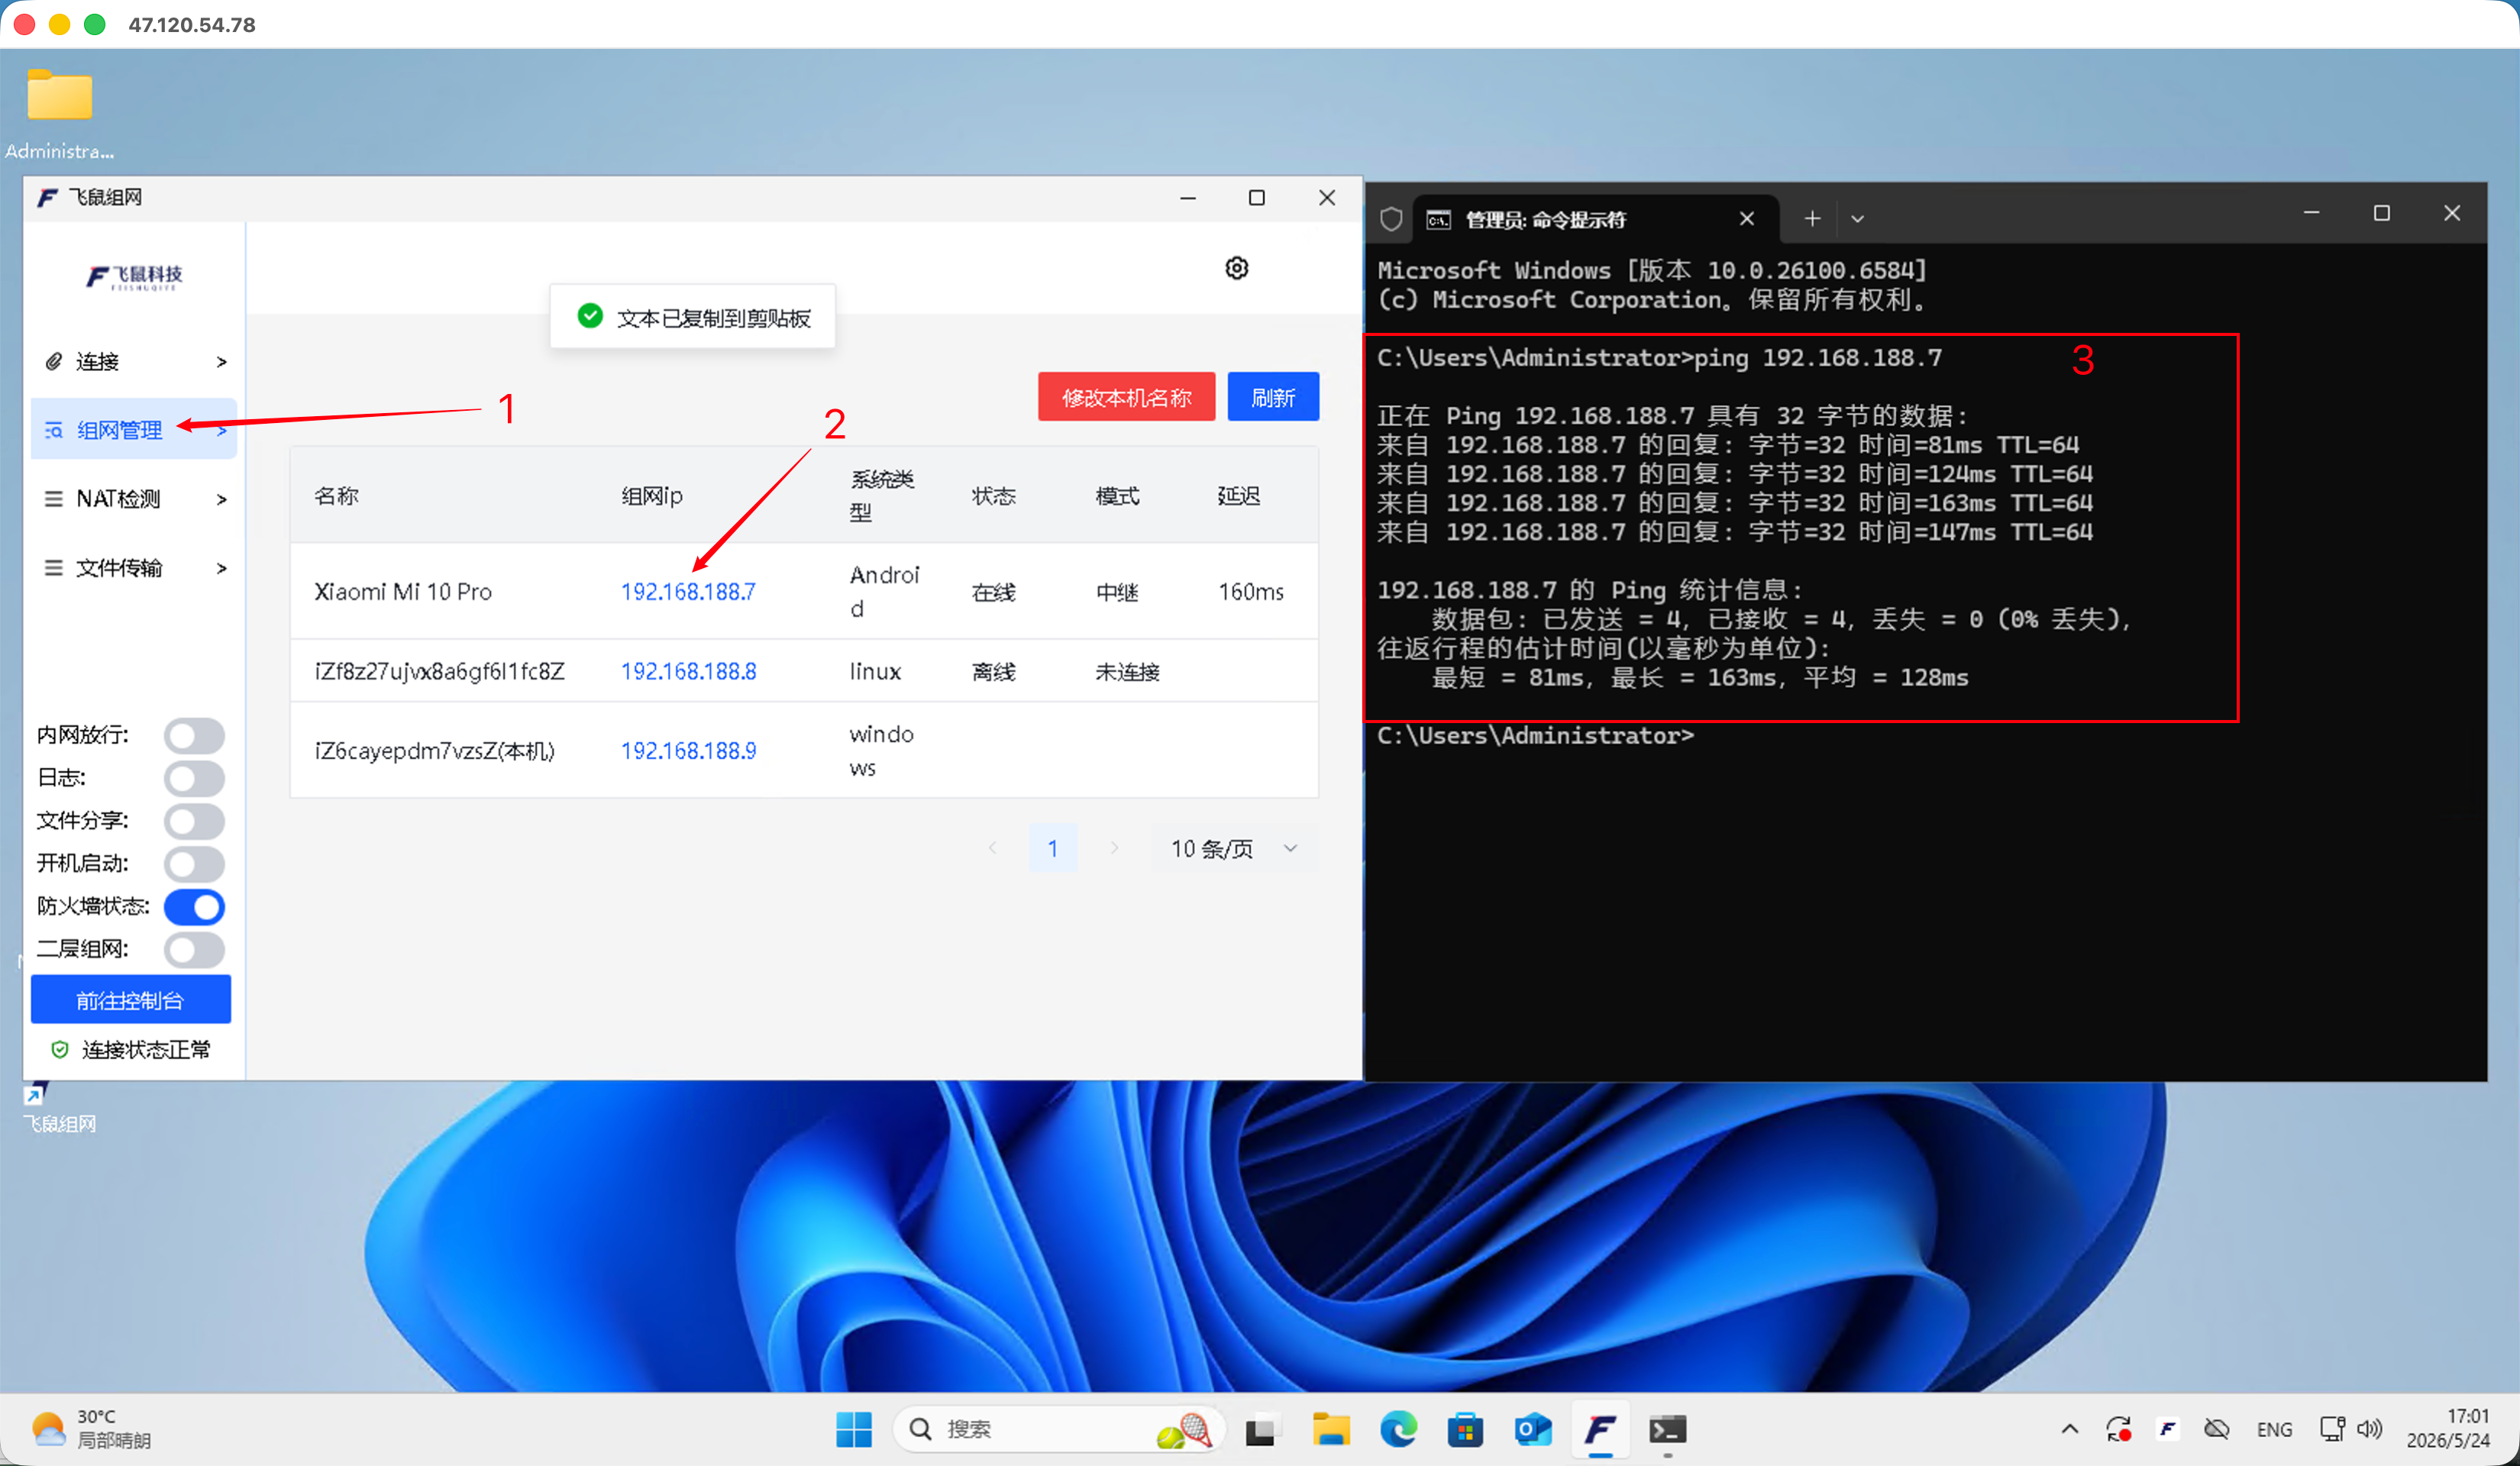Switch the ENG input language indicator
Screen dimensions: 2520x1466
[x=2274, y=1429]
